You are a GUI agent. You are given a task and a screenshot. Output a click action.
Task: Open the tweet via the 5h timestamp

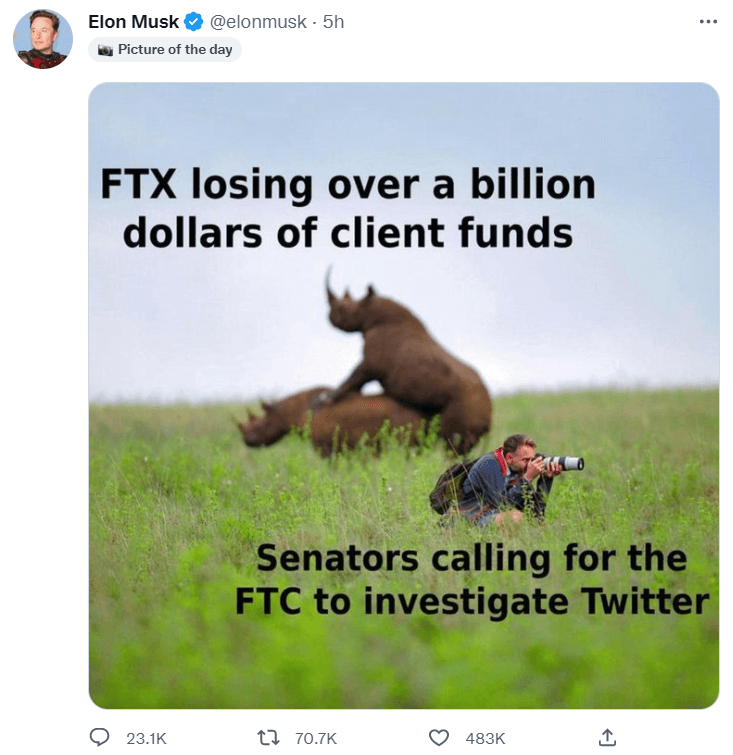333,22
